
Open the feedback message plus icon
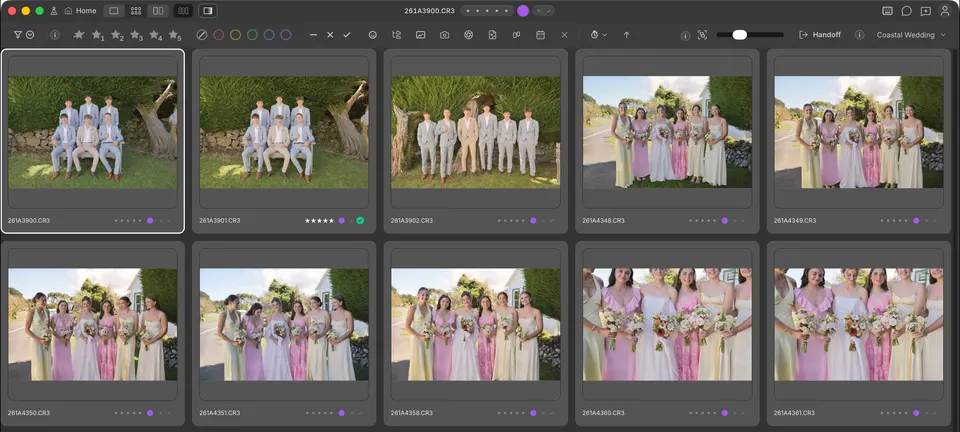tap(926, 10)
